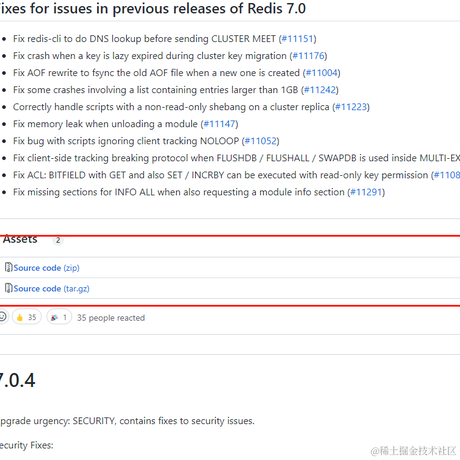Screen dimensions: 460x460
Task: Open pull request #11291
Action: [x=366, y=192]
